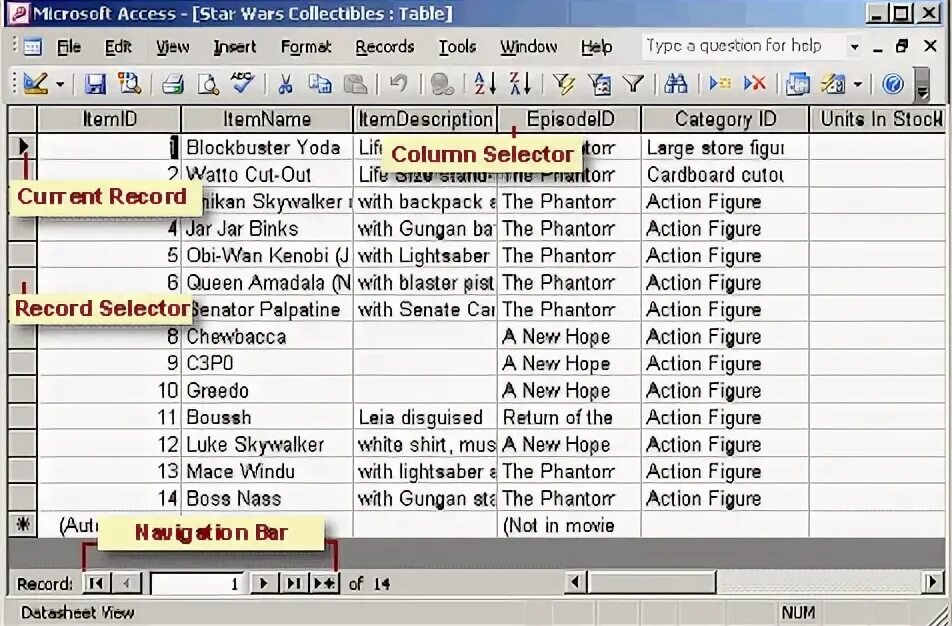Screen dimensions: 952x626
Task: Open Filter By Form icon
Action: pyautogui.click(x=599, y=84)
